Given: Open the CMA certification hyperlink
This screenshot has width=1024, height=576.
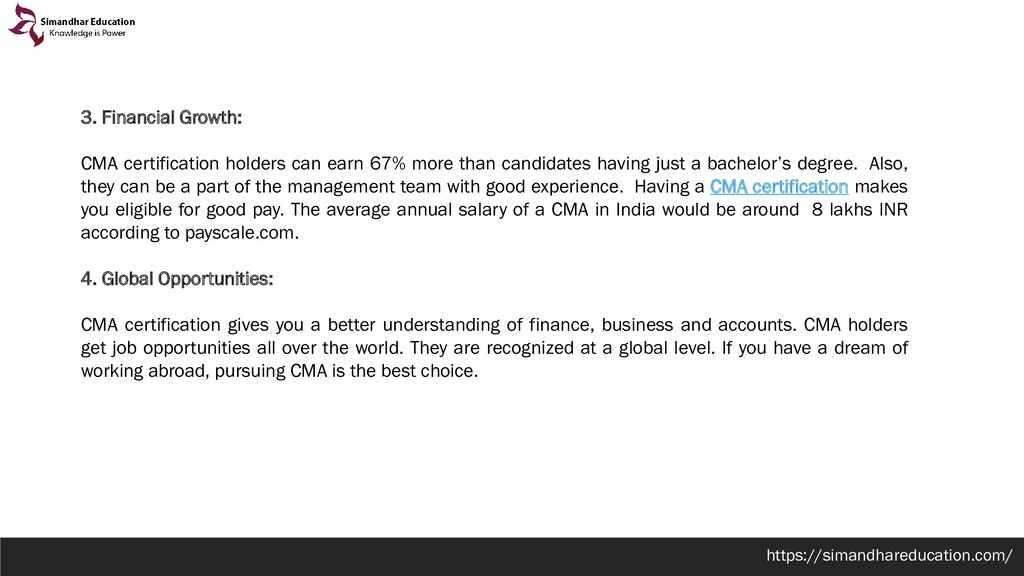Looking at the screenshot, I should click(x=779, y=187).
